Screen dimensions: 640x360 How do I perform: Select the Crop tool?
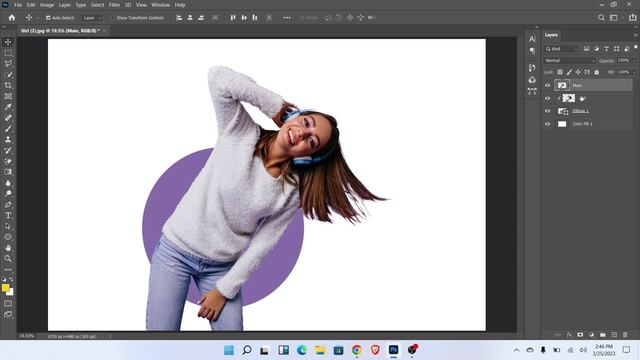tap(8, 85)
